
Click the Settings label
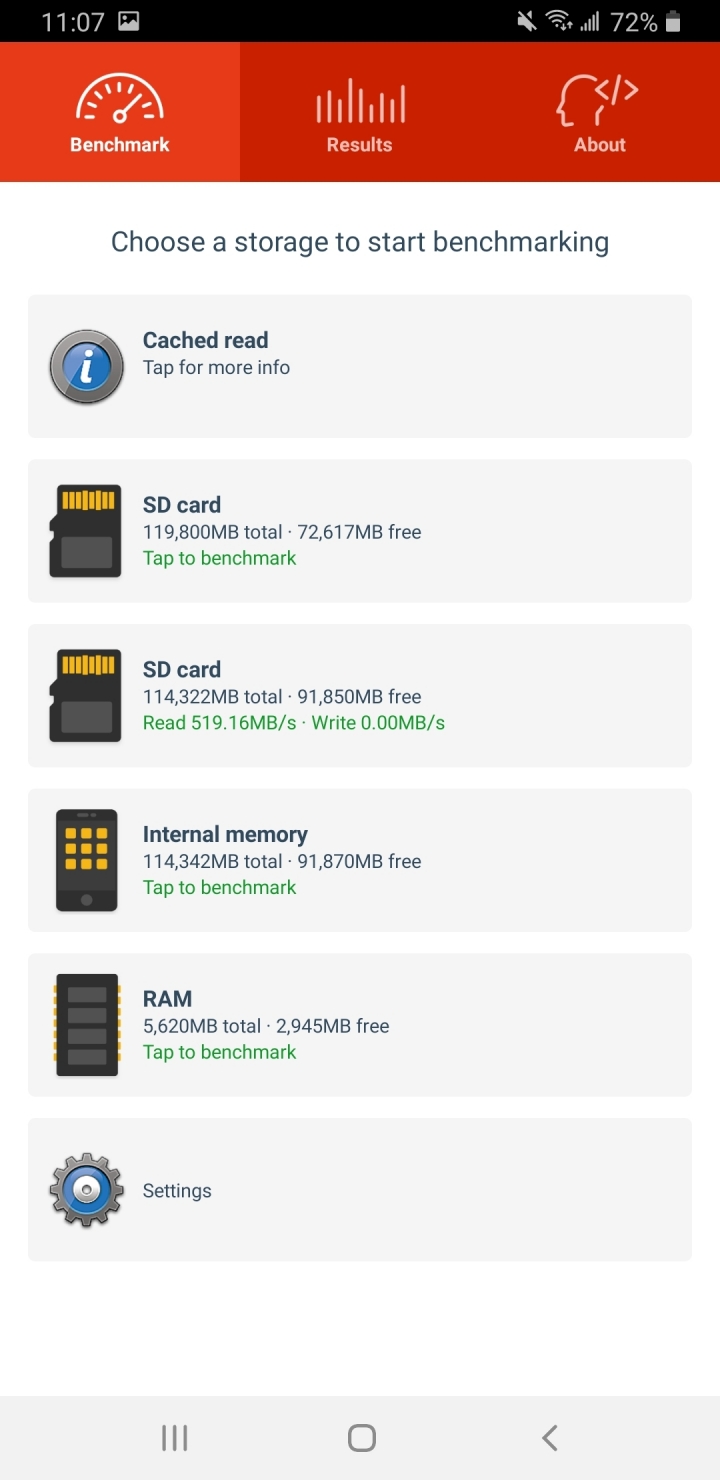click(177, 1191)
